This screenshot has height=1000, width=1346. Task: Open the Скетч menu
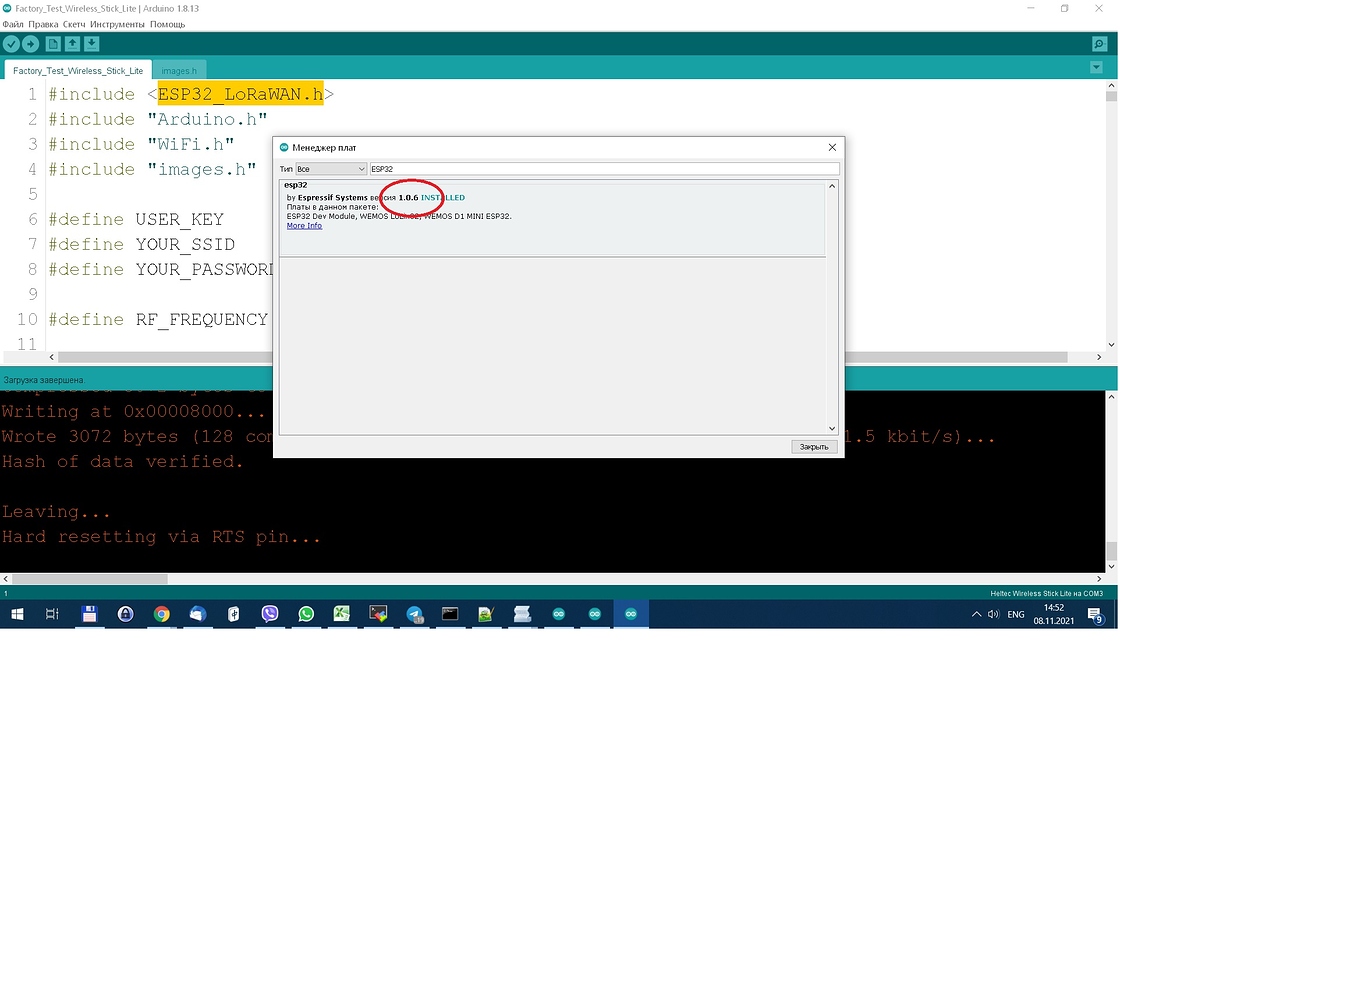click(74, 24)
